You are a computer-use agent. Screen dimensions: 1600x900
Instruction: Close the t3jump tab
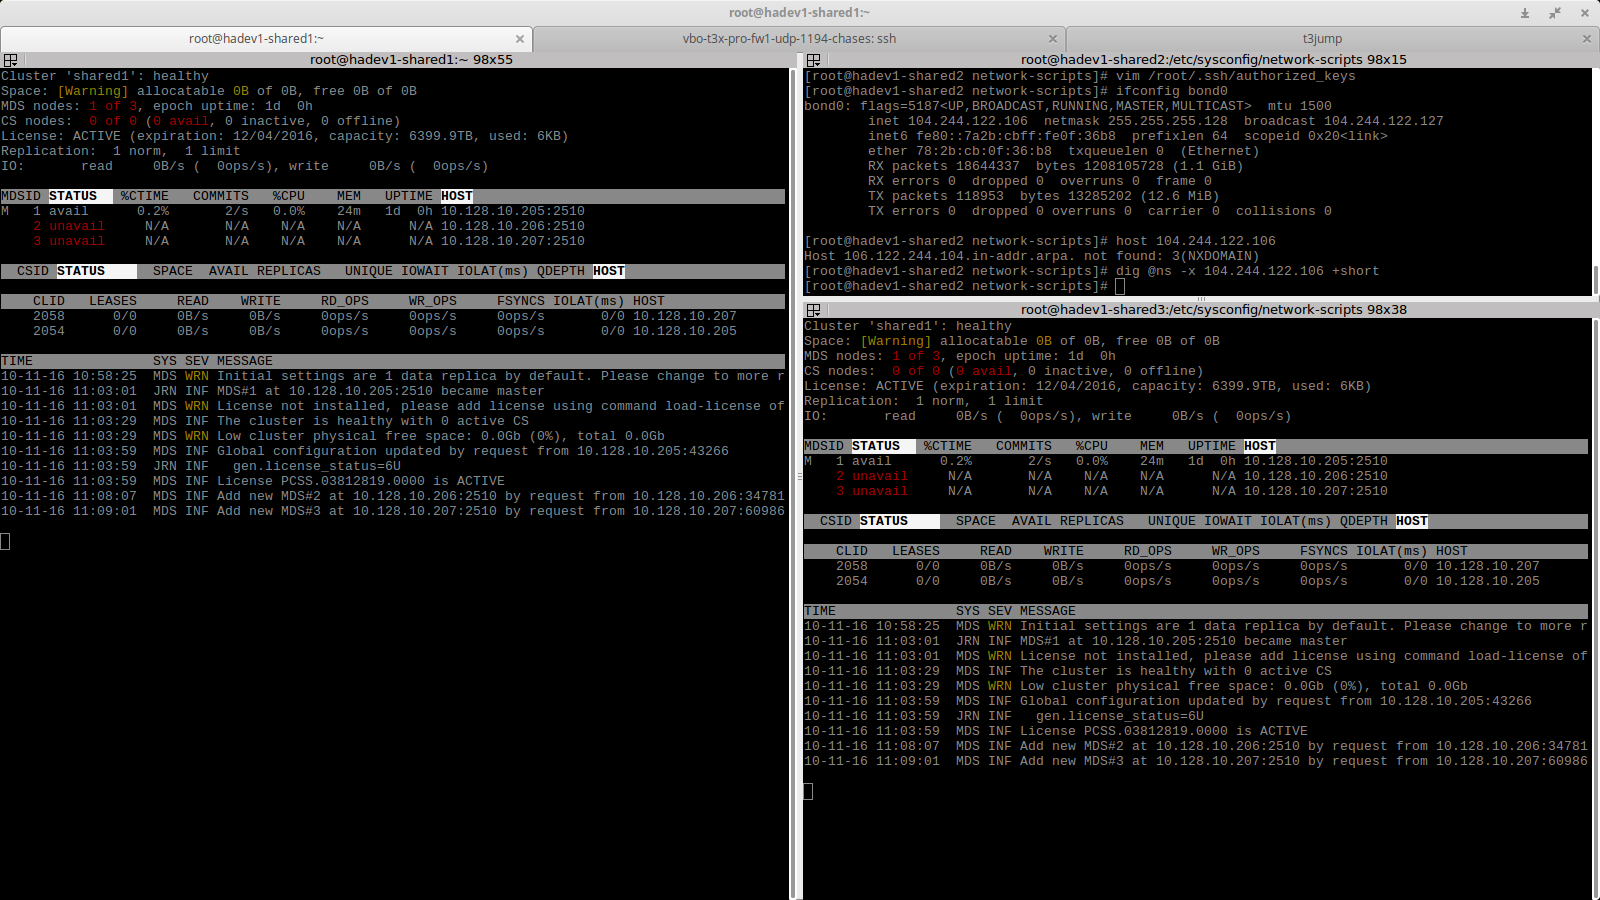click(1586, 39)
